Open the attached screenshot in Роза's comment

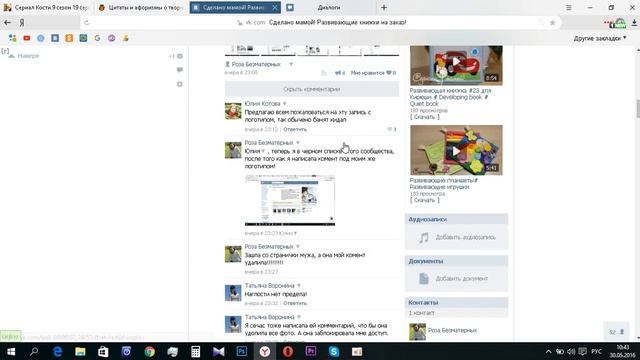[x=290, y=200]
